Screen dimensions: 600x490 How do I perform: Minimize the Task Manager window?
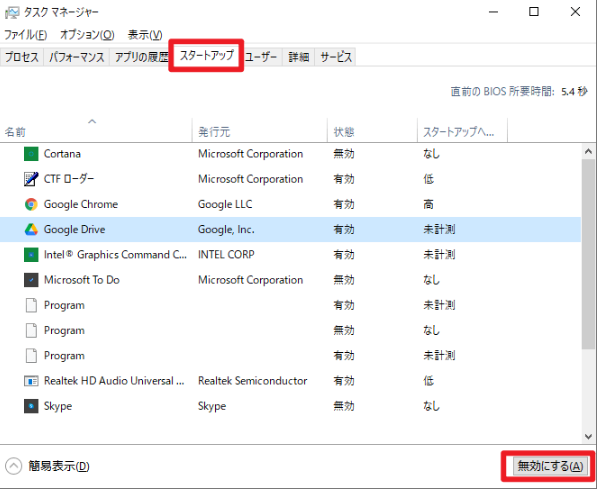(494, 12)
